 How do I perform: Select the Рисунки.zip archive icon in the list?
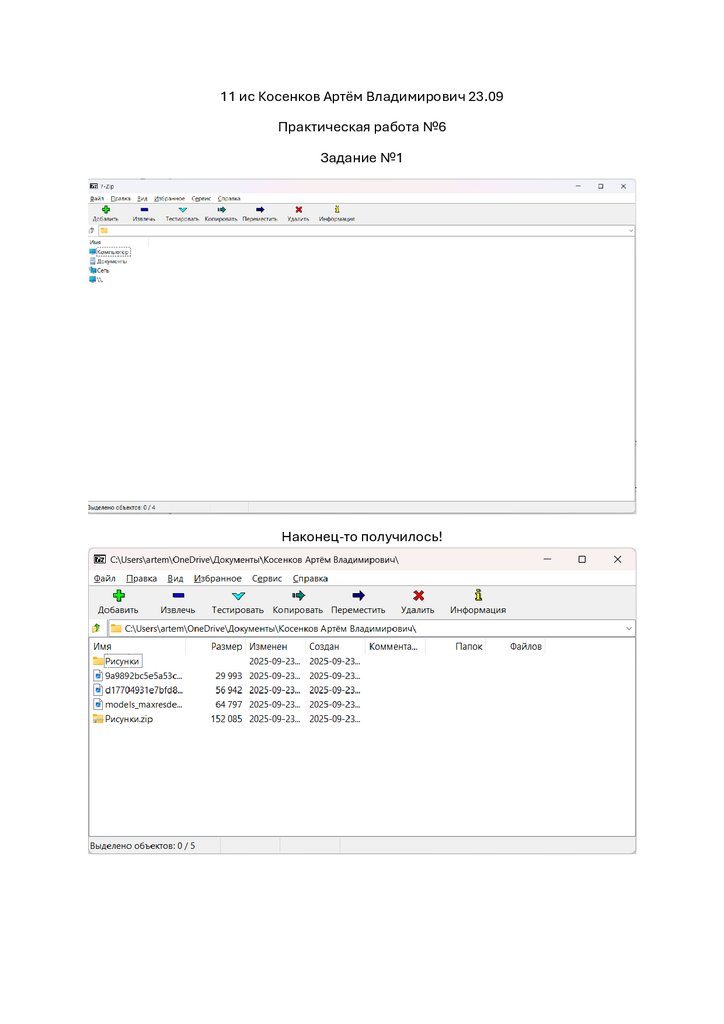(x=98, y=719)
